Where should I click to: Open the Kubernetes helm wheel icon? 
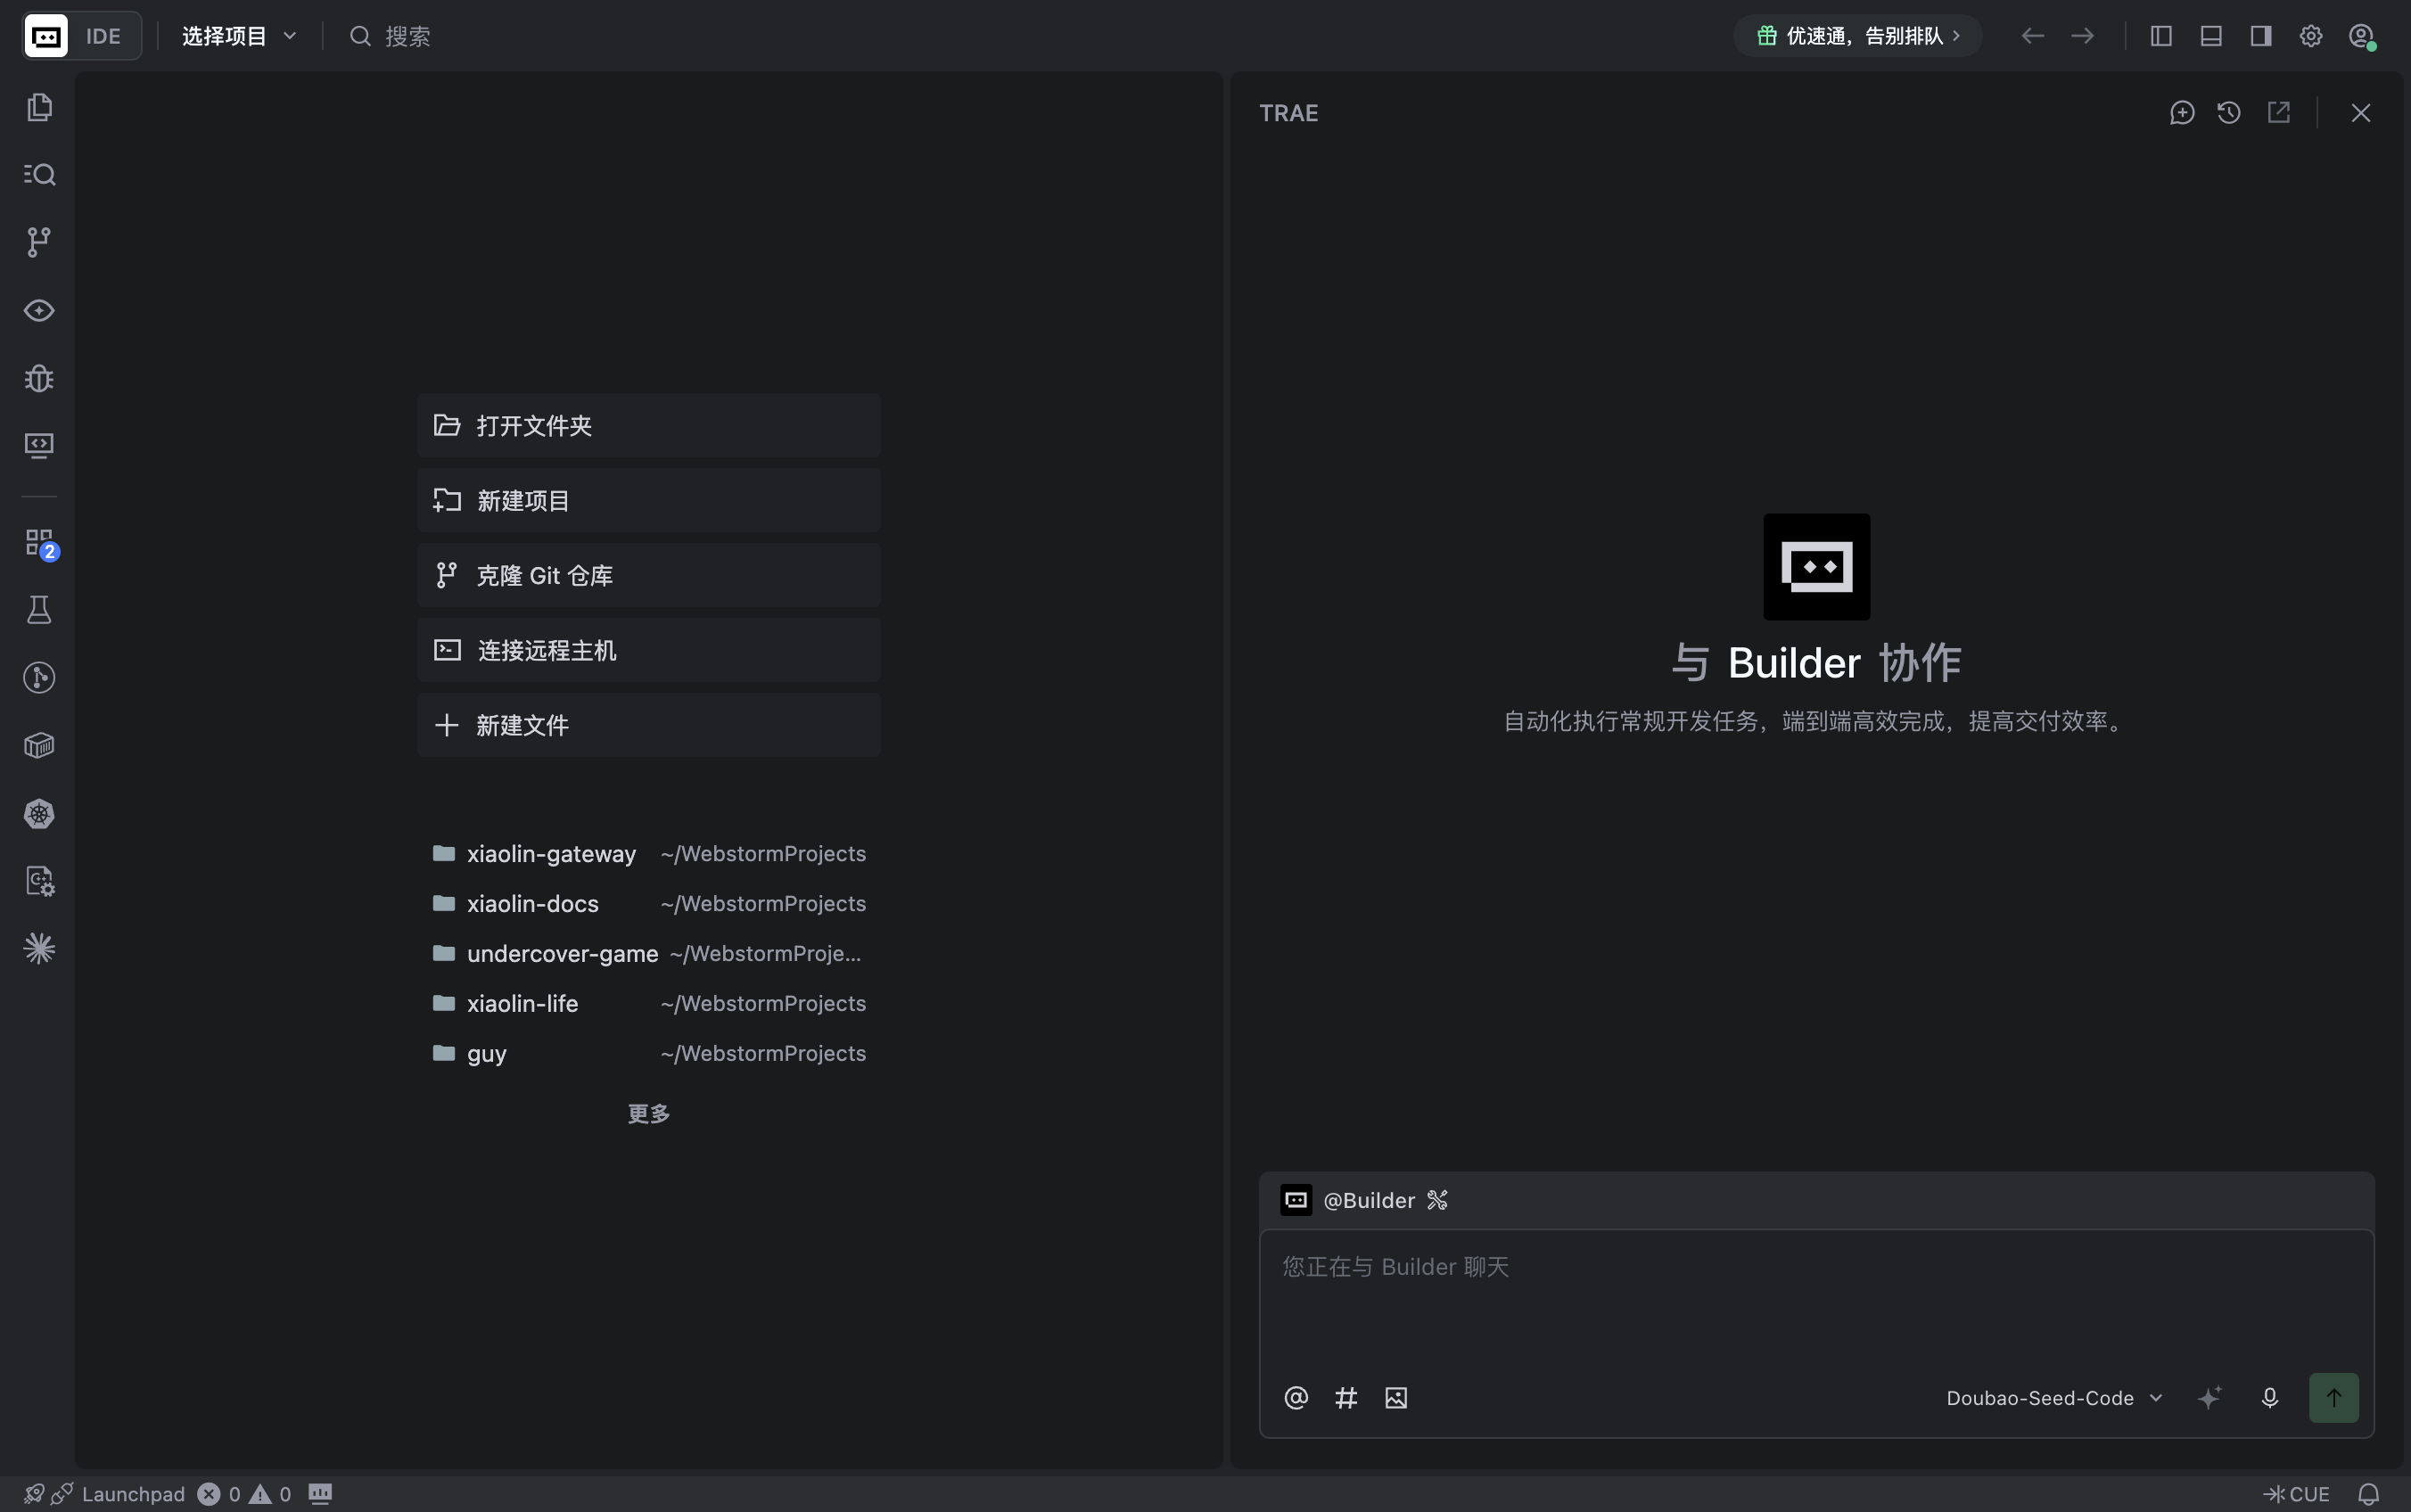pyautogui.click(x=39, y=813)
